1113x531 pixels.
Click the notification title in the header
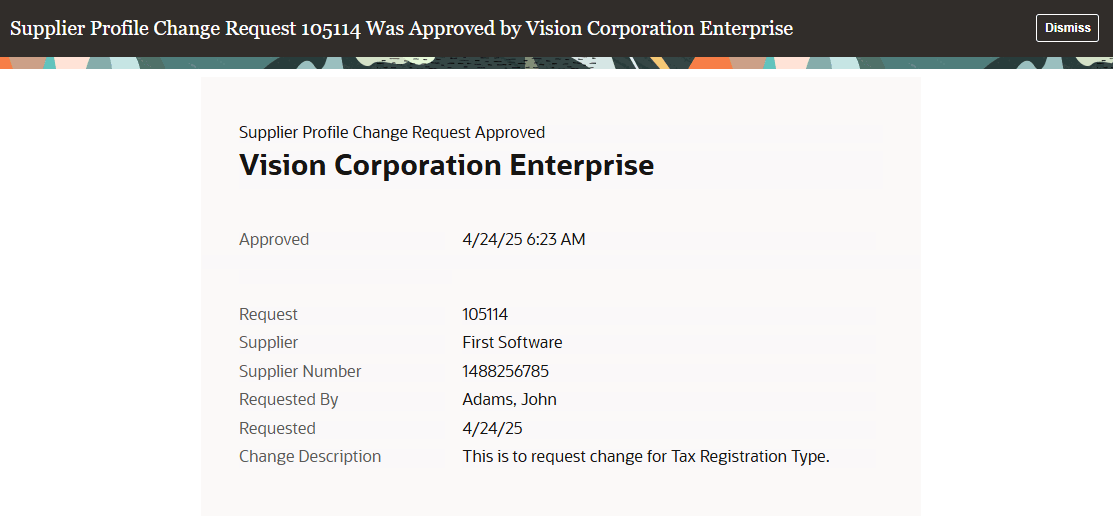tap(401, 28)
